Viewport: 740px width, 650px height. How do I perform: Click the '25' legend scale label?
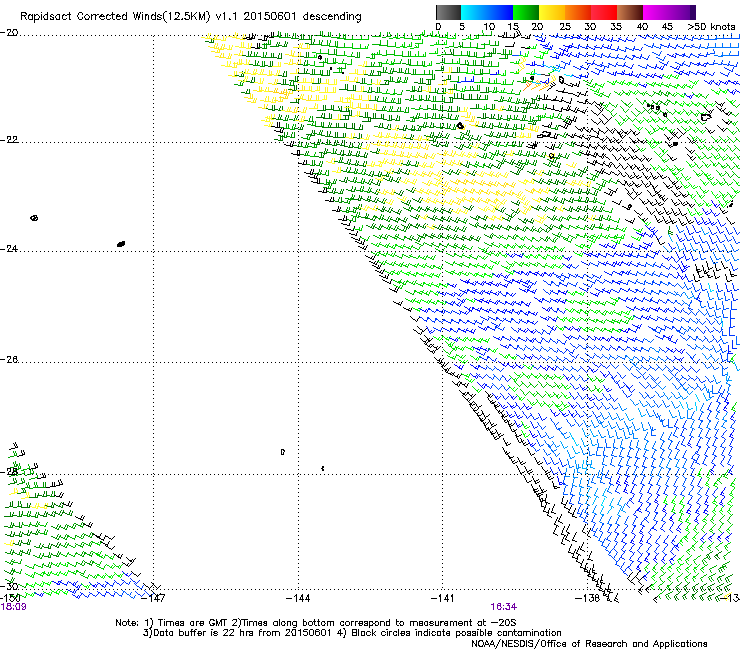[565, 27]
